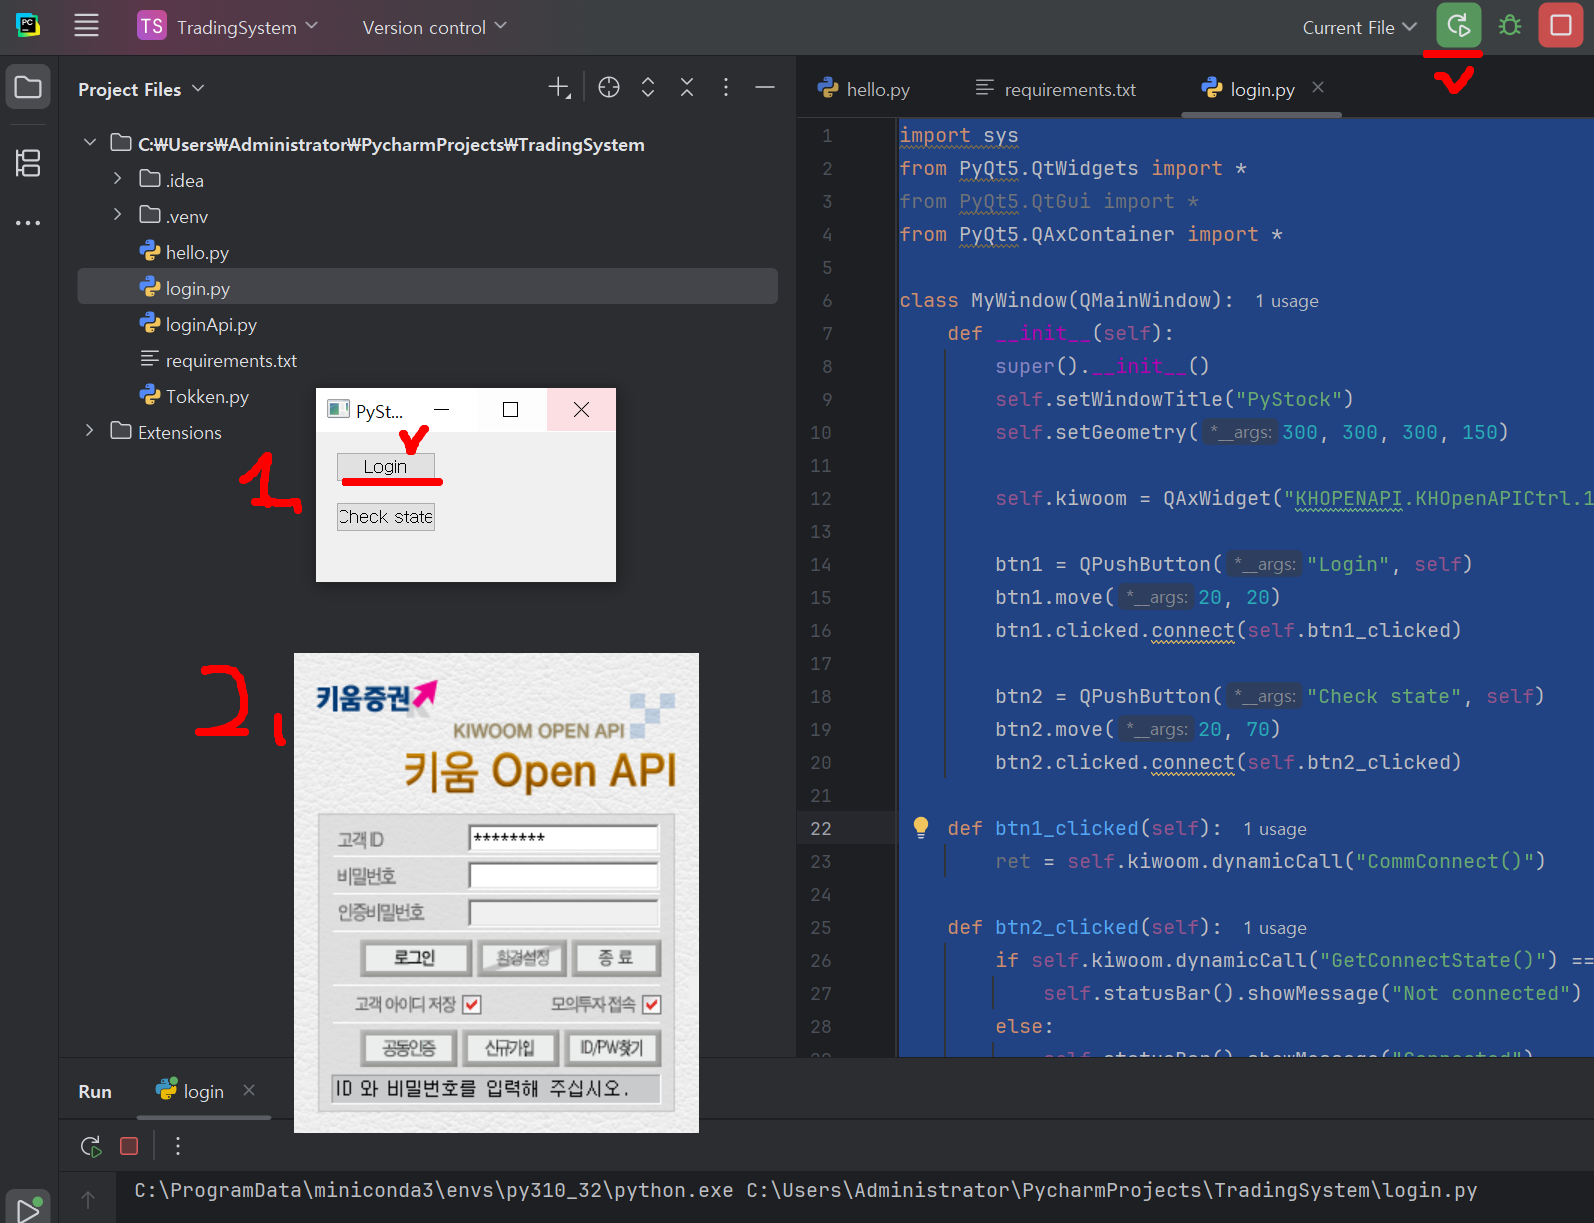
Task: Click the '1 usage' hint next to btn1_clicked
Action: pos(1275,829)
